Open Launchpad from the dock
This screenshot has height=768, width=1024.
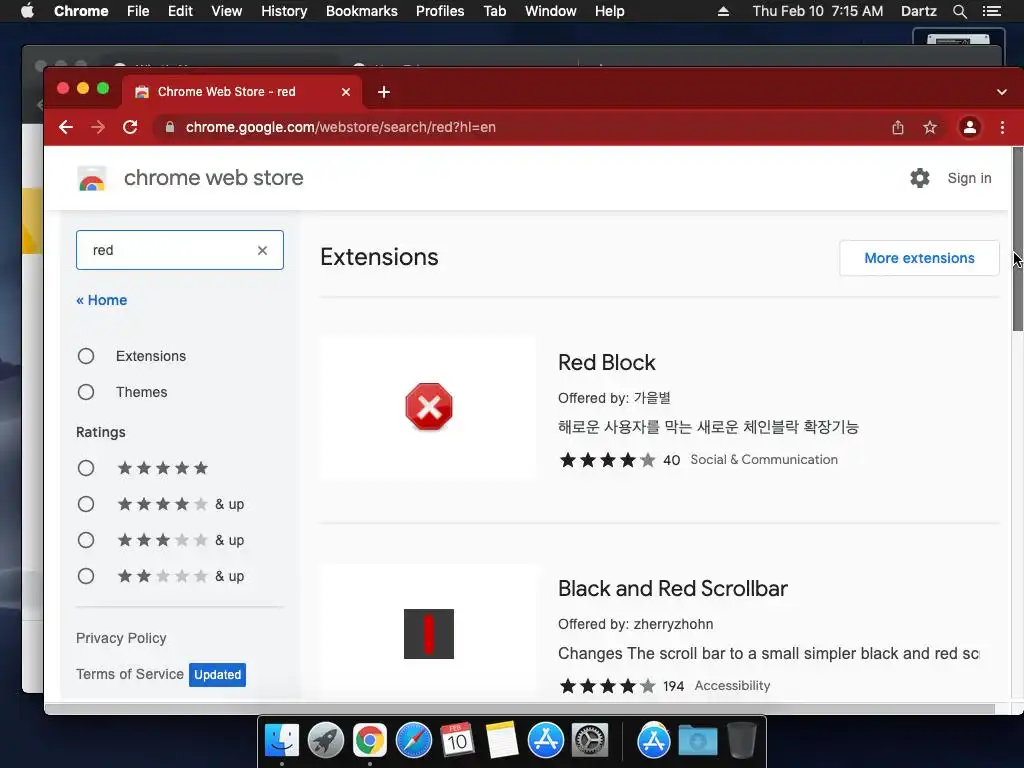coord(326,741)
